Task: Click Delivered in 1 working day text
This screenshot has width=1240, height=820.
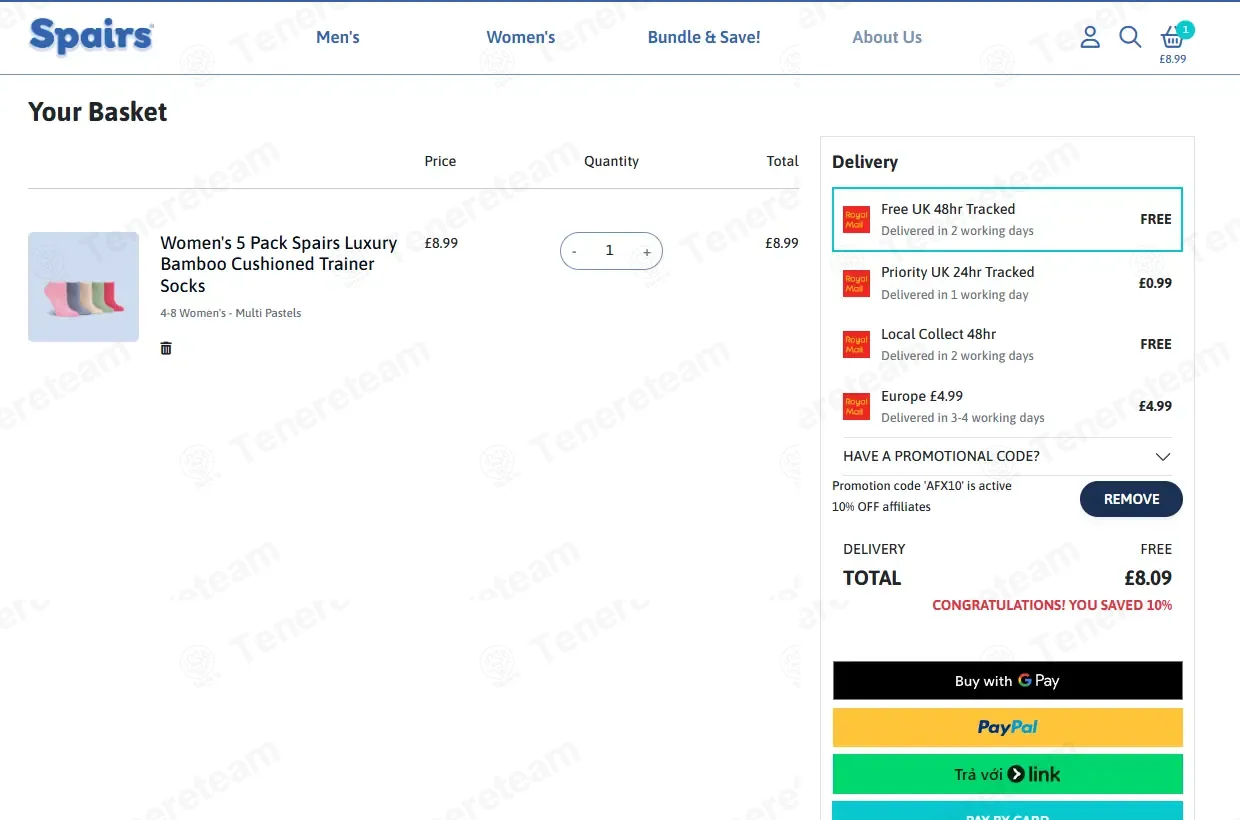Action: pos(955,295)
